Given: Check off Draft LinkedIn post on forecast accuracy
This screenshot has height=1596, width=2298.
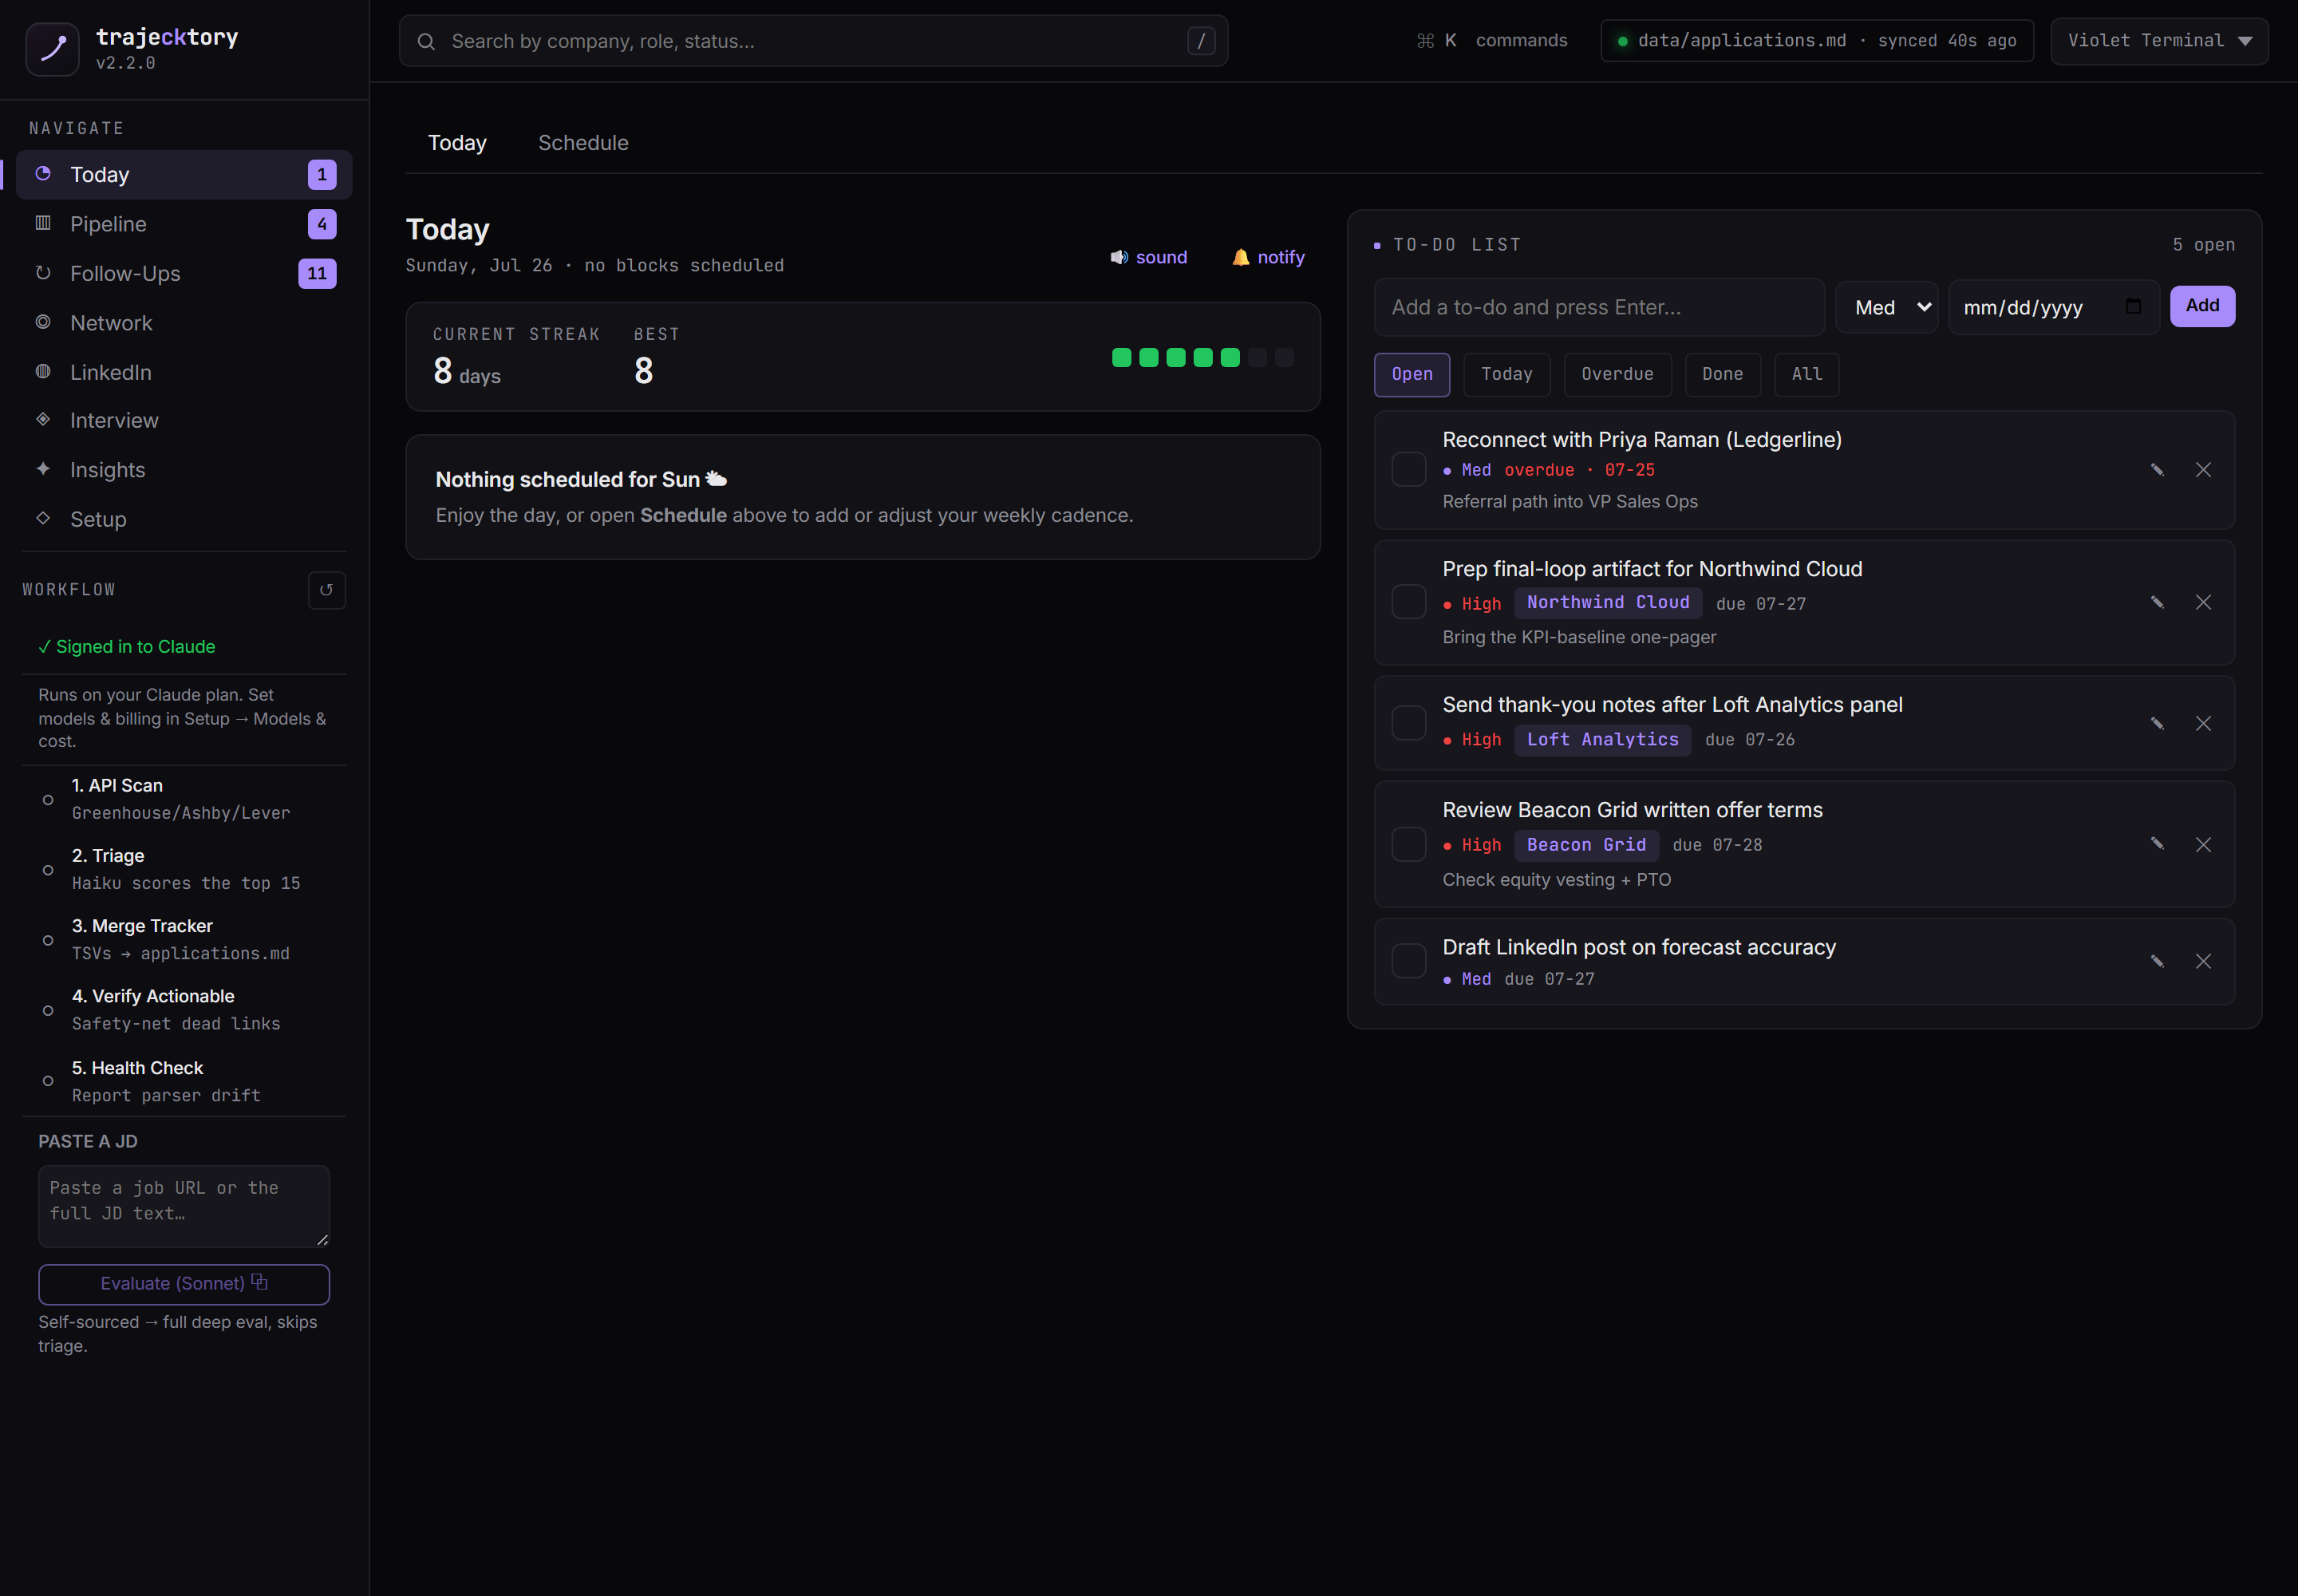Looking at the screenshot, I should point(1409,961).
